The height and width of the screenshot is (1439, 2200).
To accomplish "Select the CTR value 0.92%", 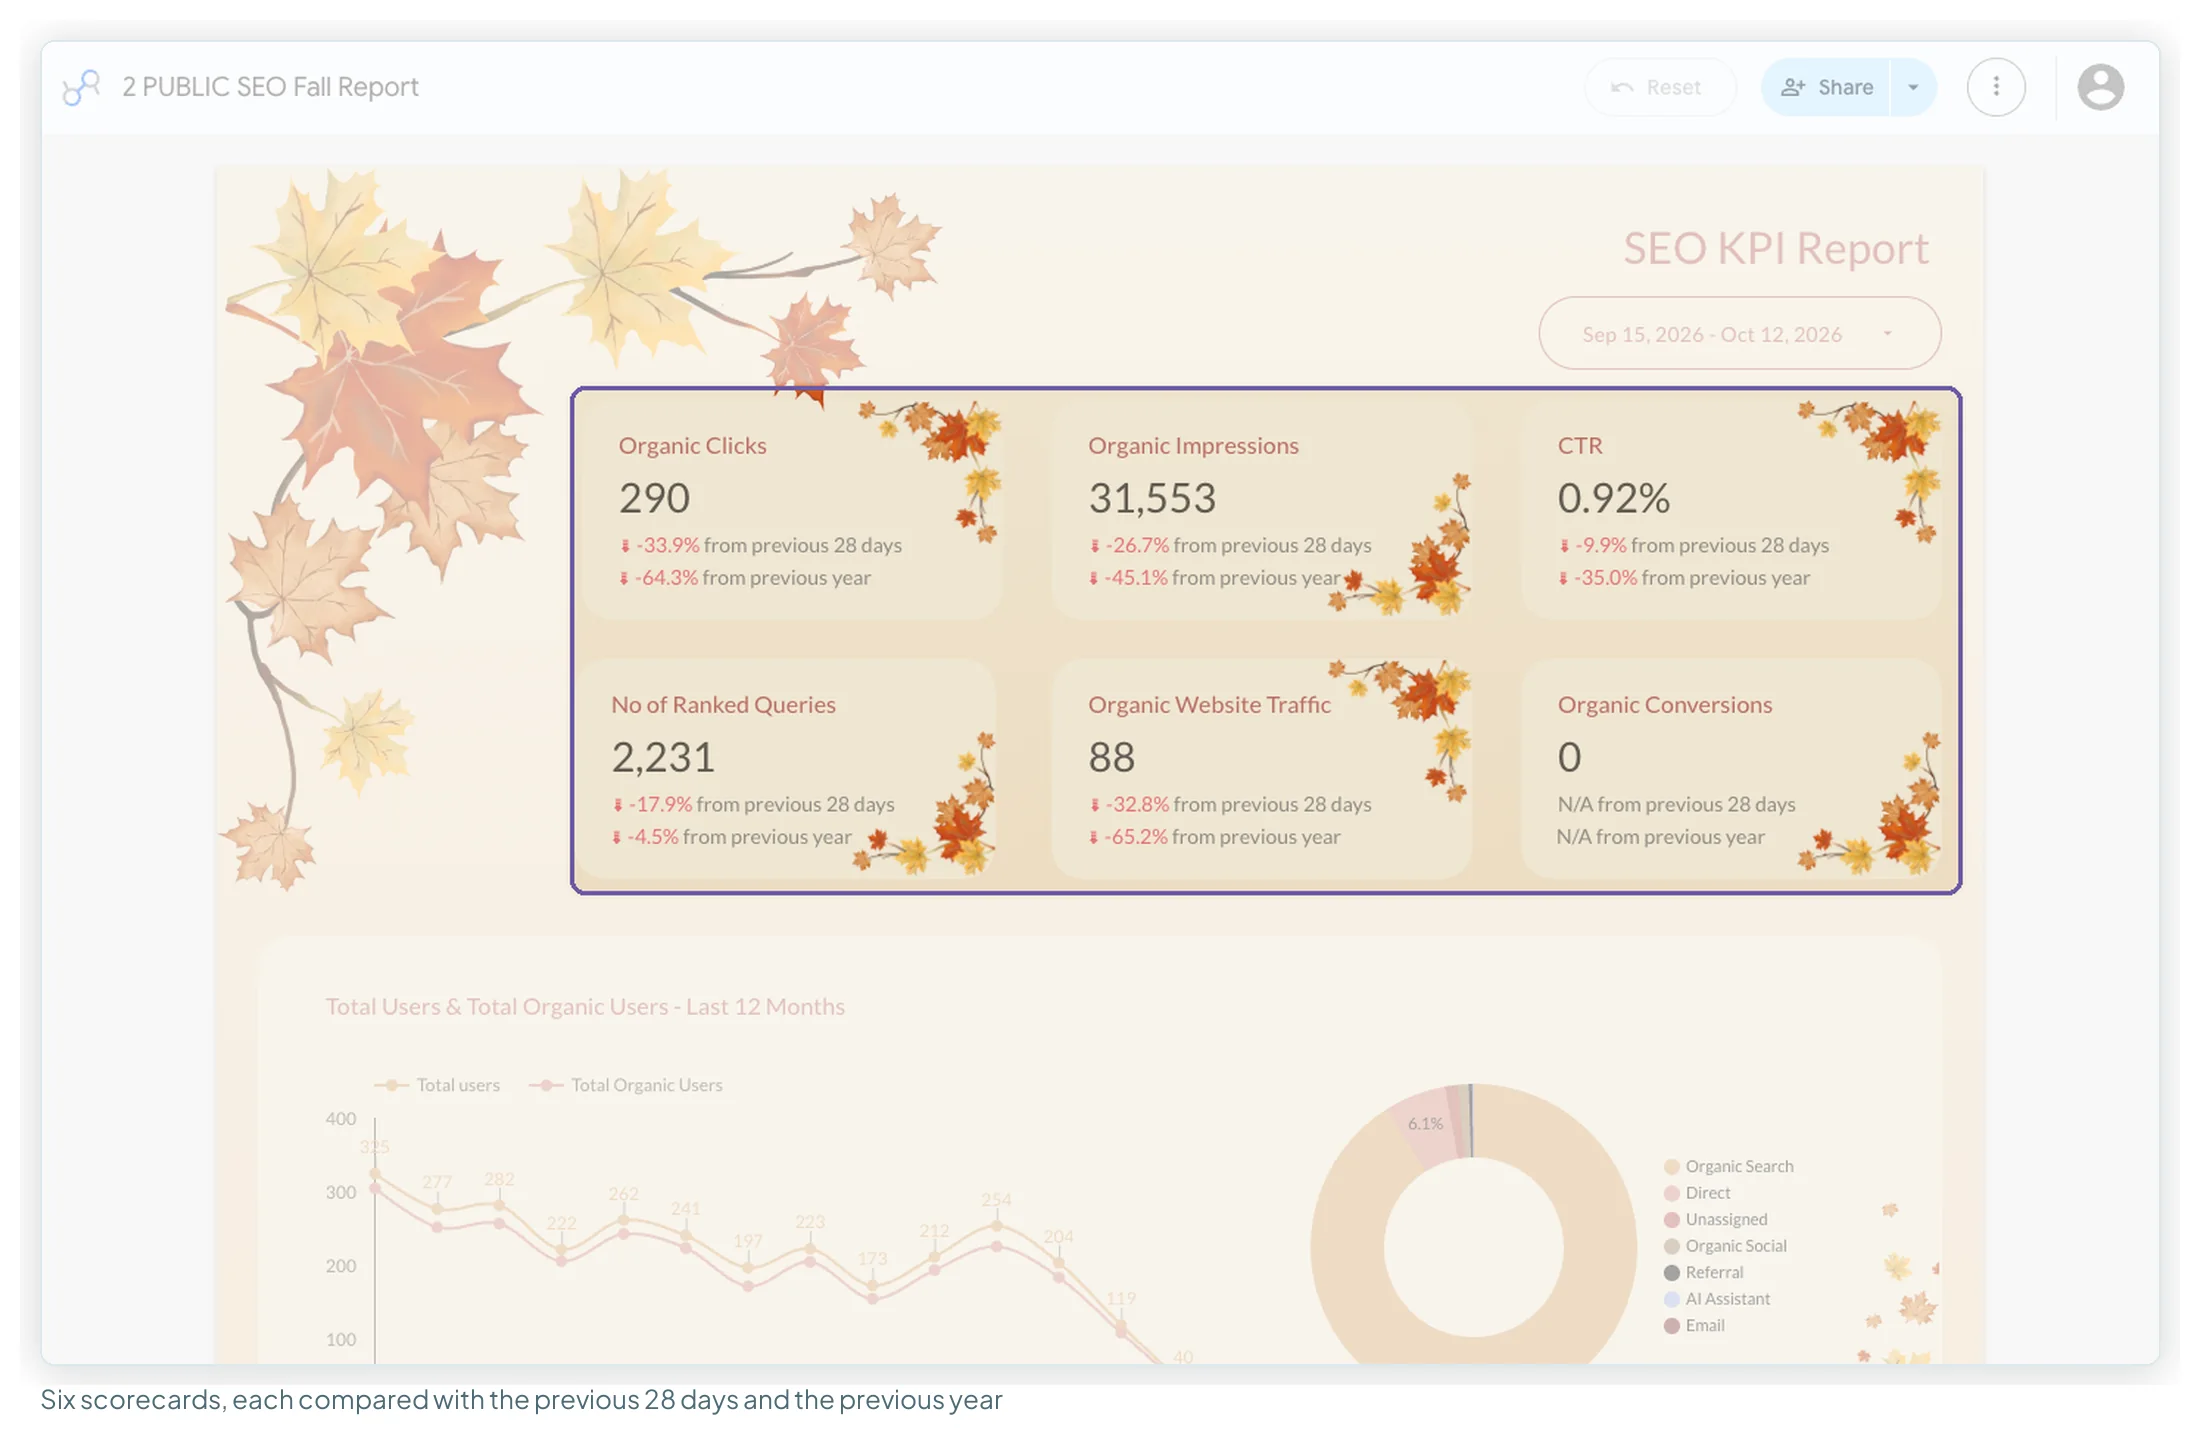I will (x=1613, y=498).
